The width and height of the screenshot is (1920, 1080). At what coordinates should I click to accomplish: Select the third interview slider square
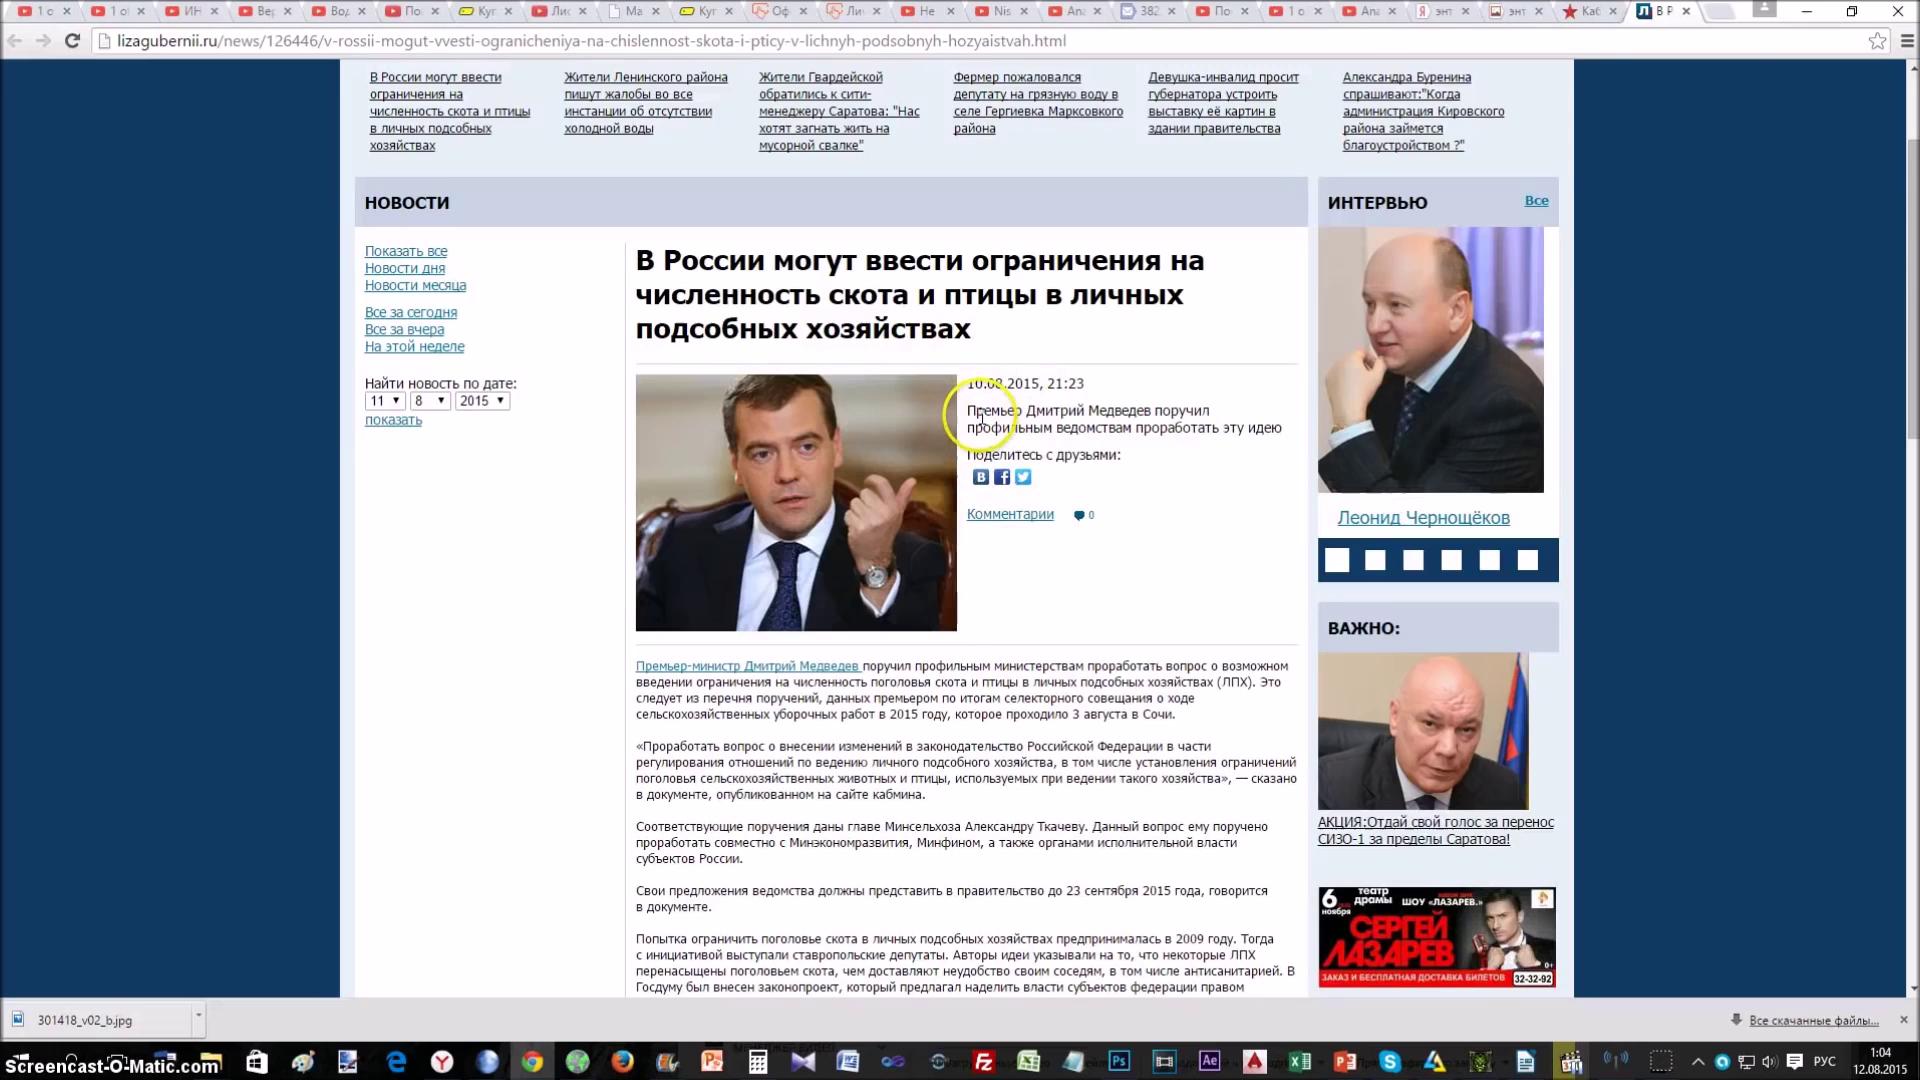[x=1413, y=560]
